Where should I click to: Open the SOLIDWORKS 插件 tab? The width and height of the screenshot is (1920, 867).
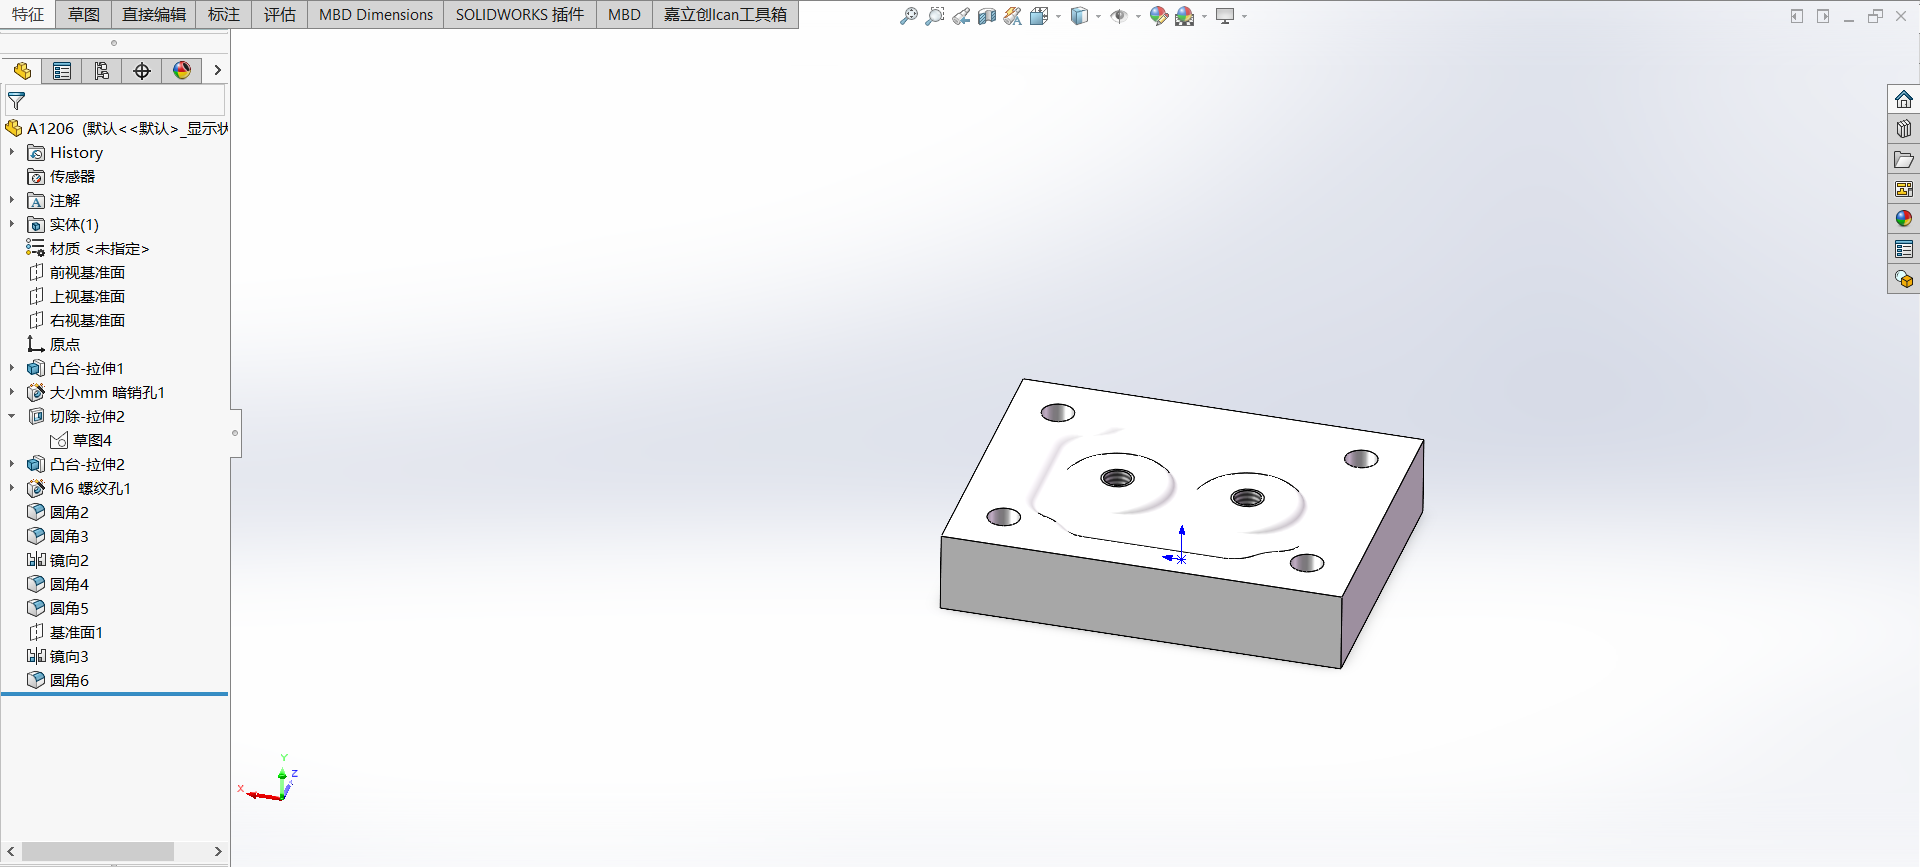520,14
